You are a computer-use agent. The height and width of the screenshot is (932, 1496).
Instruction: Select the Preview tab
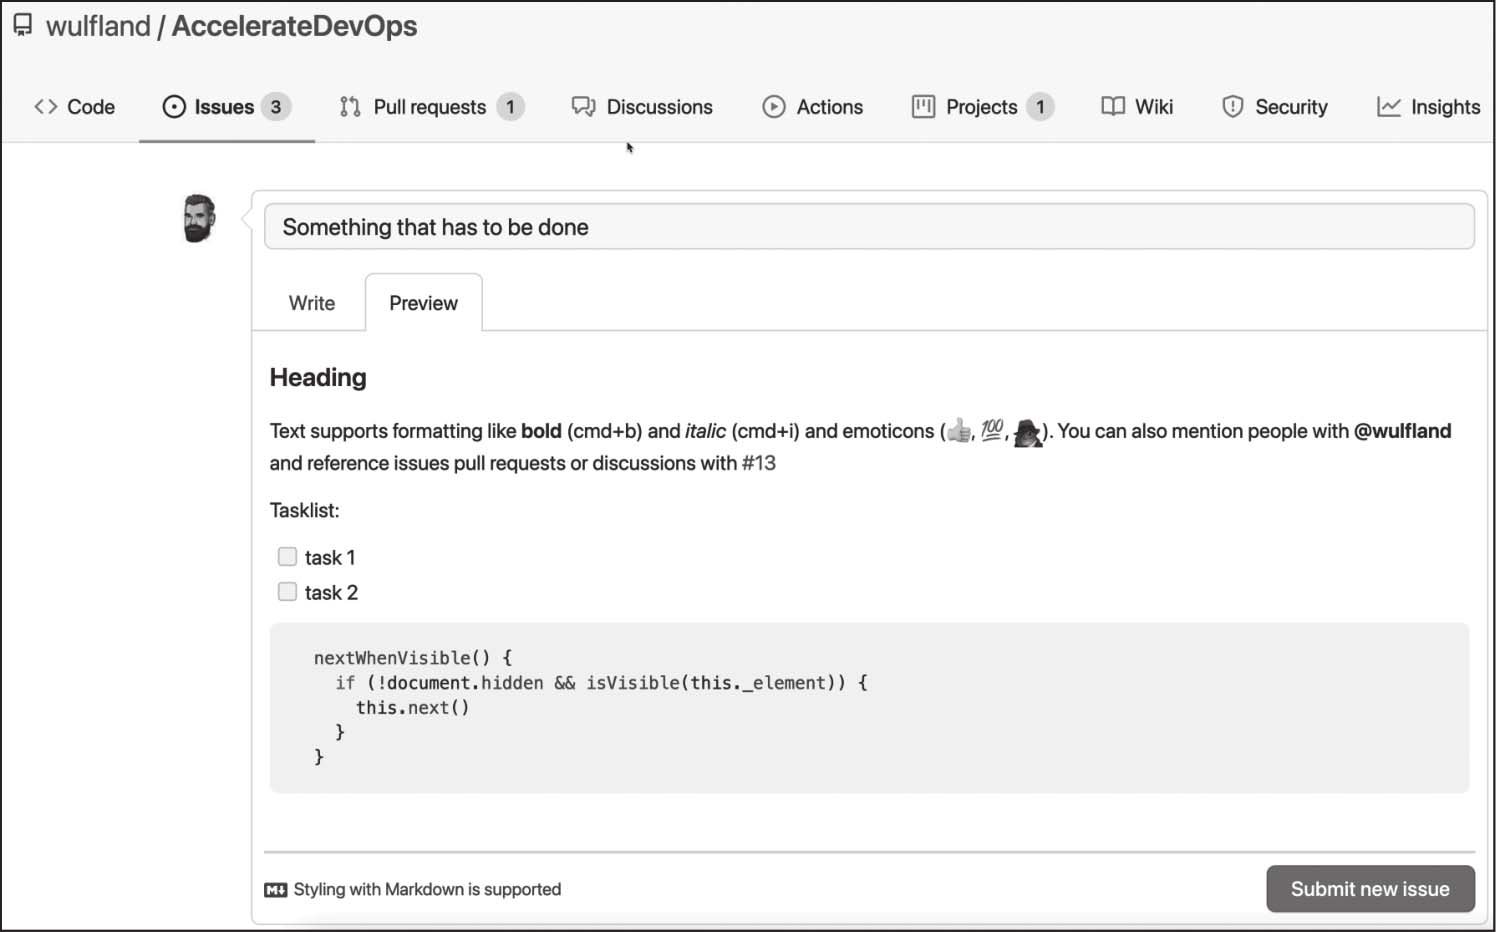coord(423,303)
